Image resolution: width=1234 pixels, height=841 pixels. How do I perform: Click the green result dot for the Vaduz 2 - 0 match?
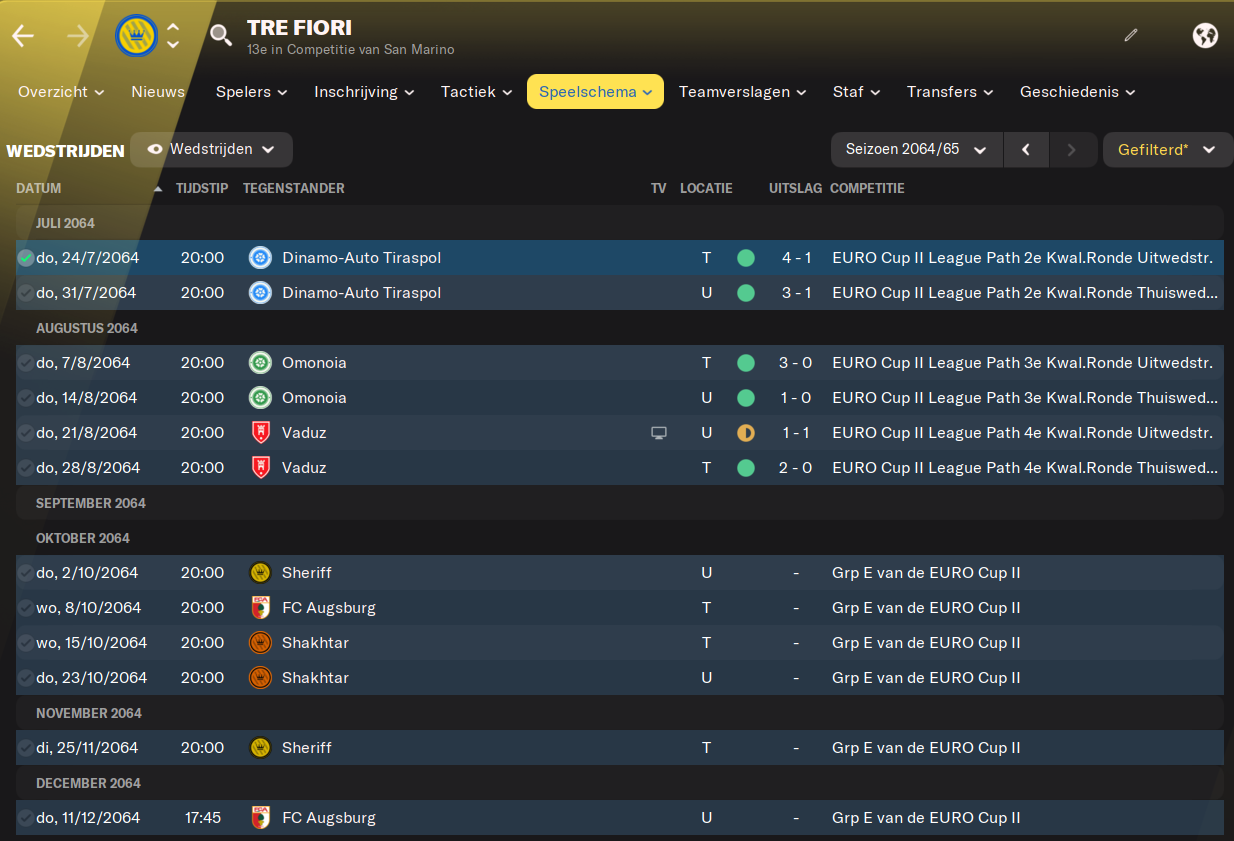pos(746,468)
